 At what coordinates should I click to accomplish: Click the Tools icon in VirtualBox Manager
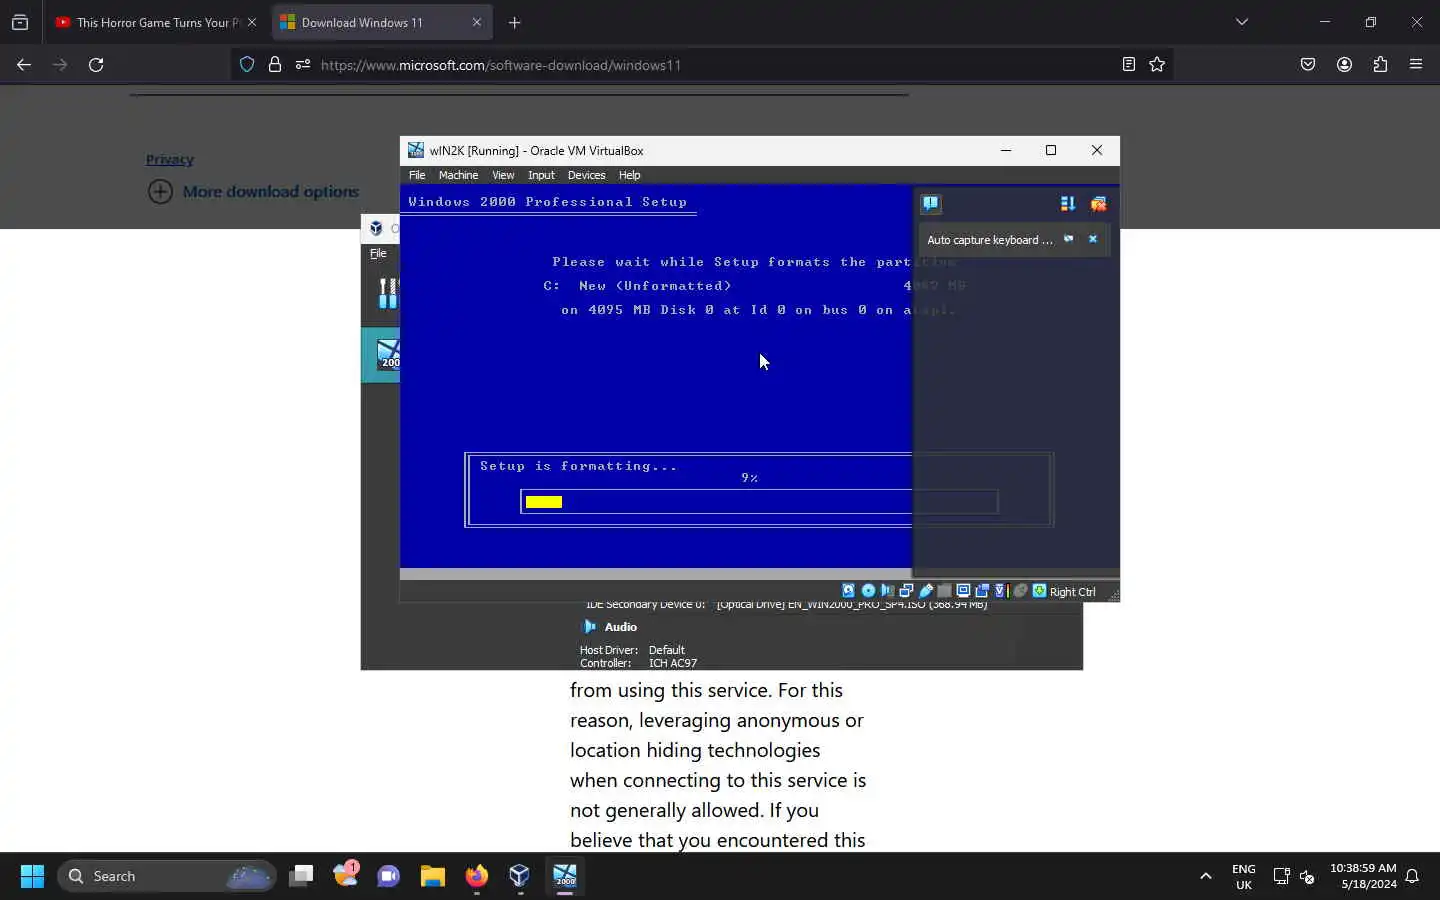click(x=388, y=293)
